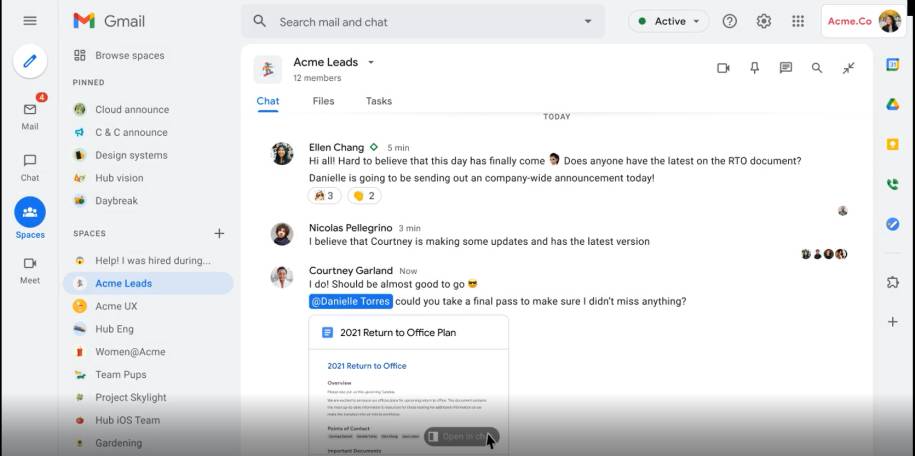Open Google Tasks in side panel
This screenshot has height=456, width=915.
point(893,224)
